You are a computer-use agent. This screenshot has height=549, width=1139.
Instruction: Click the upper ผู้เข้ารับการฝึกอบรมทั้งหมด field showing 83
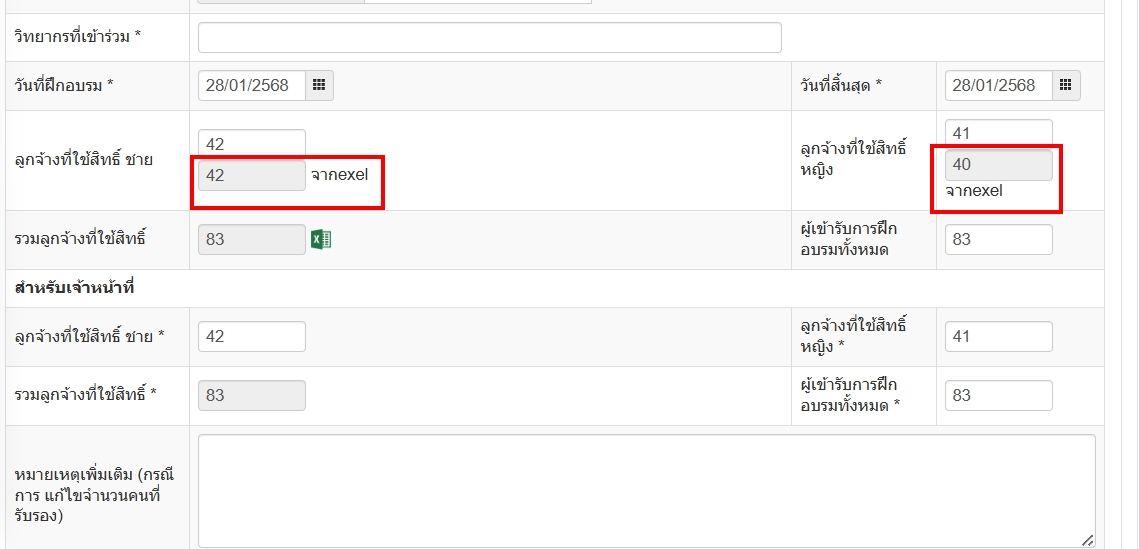999,240
